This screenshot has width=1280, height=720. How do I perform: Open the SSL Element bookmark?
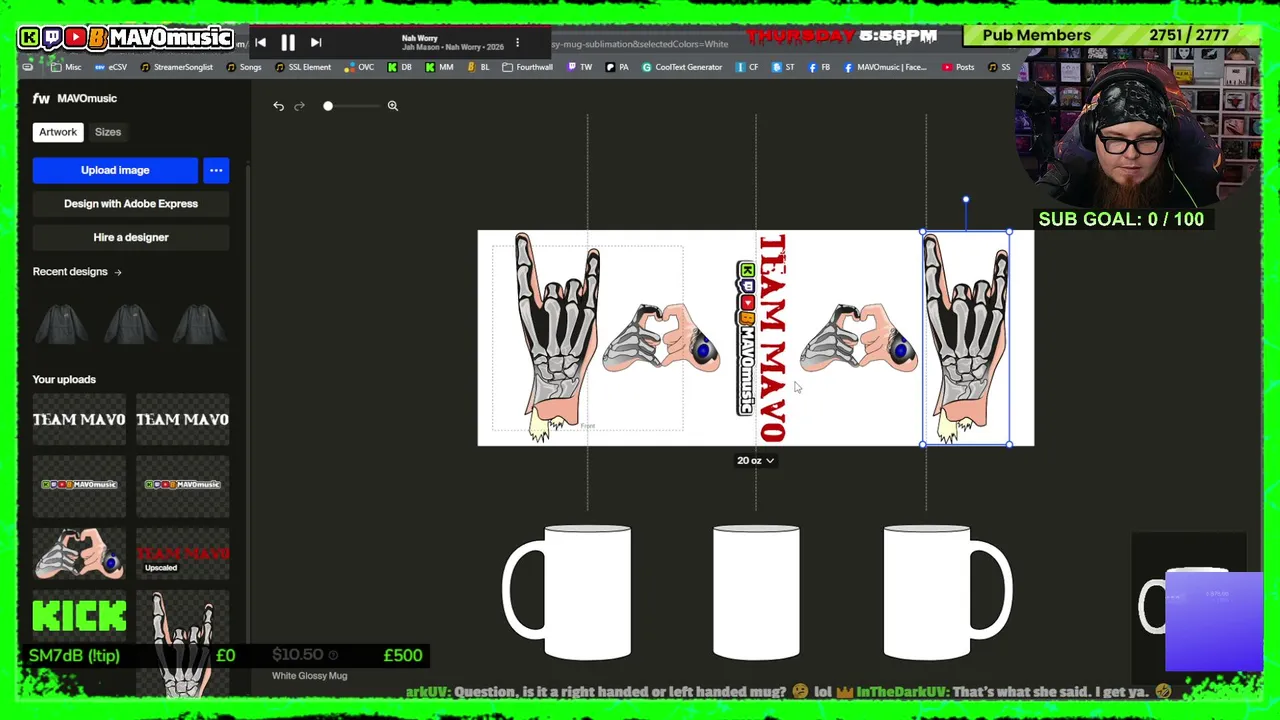303,68
